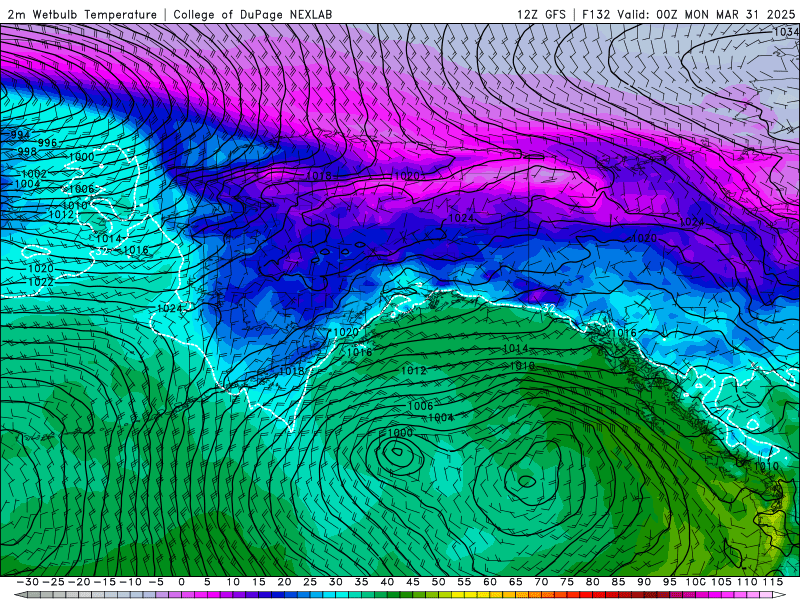
Task: Click the colorbar label 110
Action: coord(746,582)
